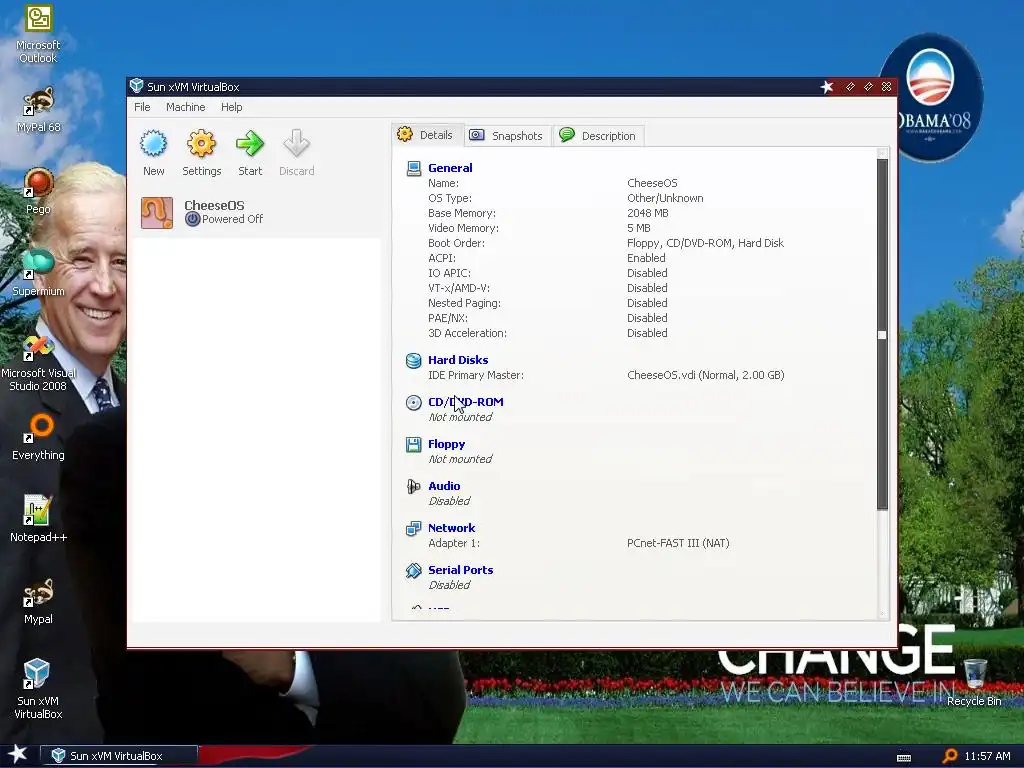Click the Powered Off status icon
The width and height of the screenshot is (1024, 768).
[x=192, y=219]
